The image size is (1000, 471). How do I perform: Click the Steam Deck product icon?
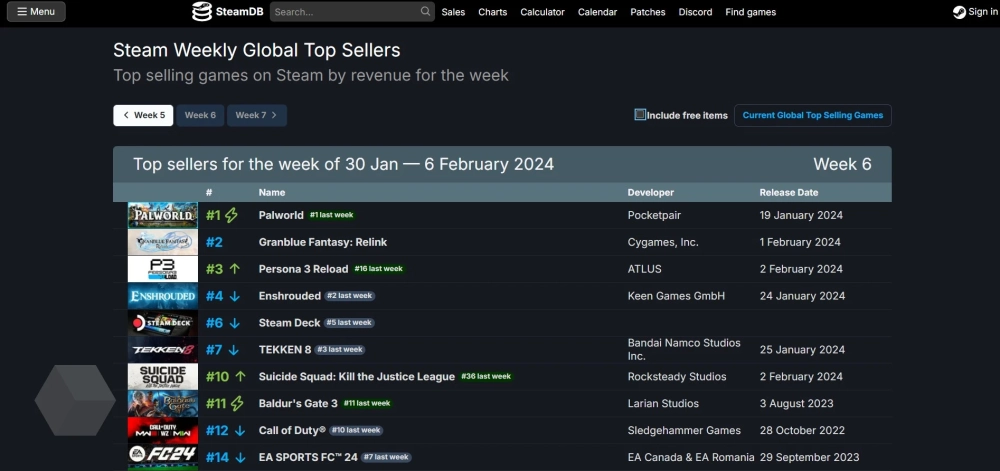click(163, 323)
